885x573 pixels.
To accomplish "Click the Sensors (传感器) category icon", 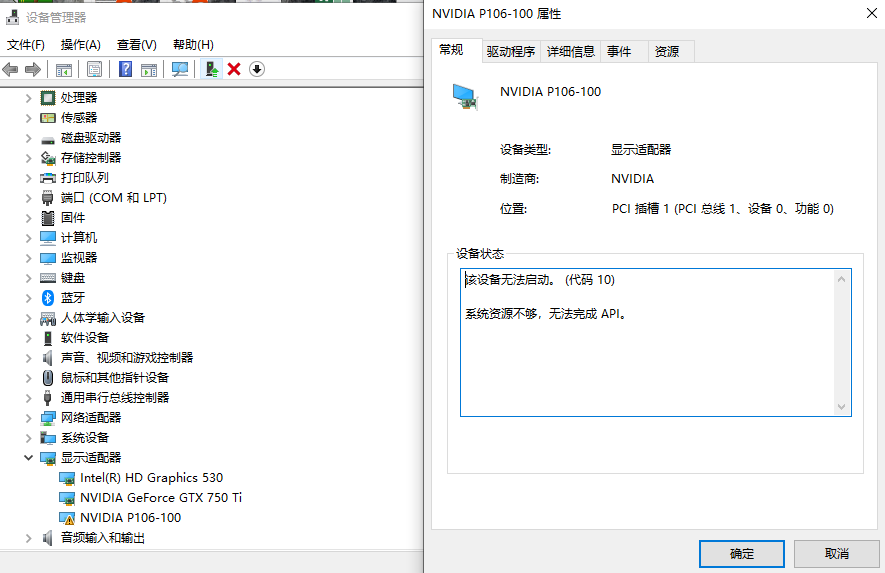I will pos(48,118).
